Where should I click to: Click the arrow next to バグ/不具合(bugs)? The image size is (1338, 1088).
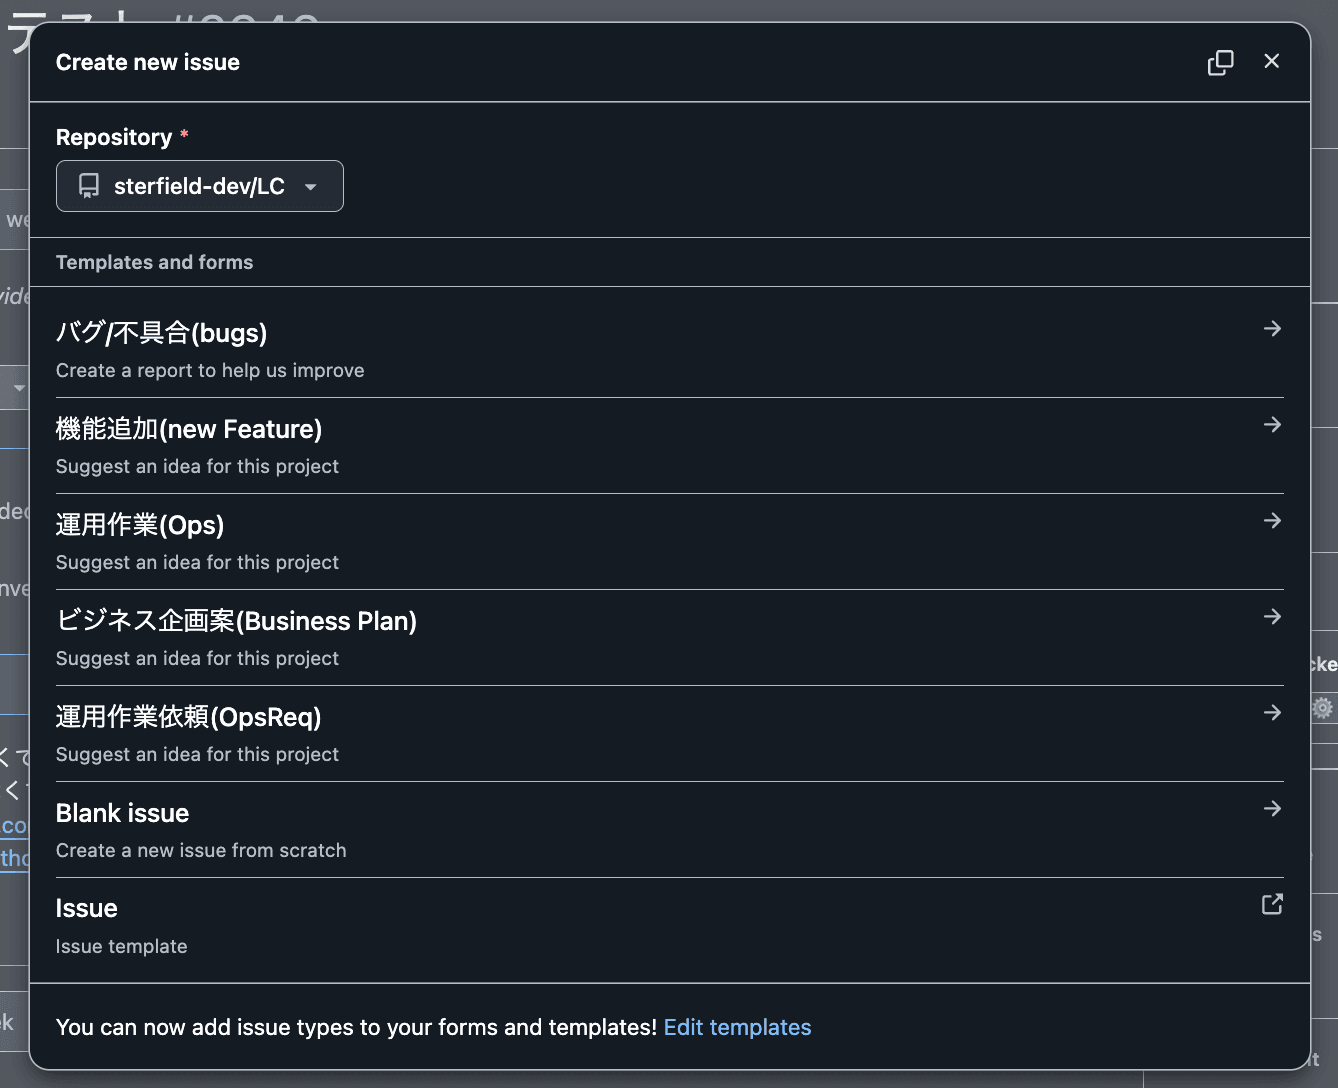(x=1272, y=329)
